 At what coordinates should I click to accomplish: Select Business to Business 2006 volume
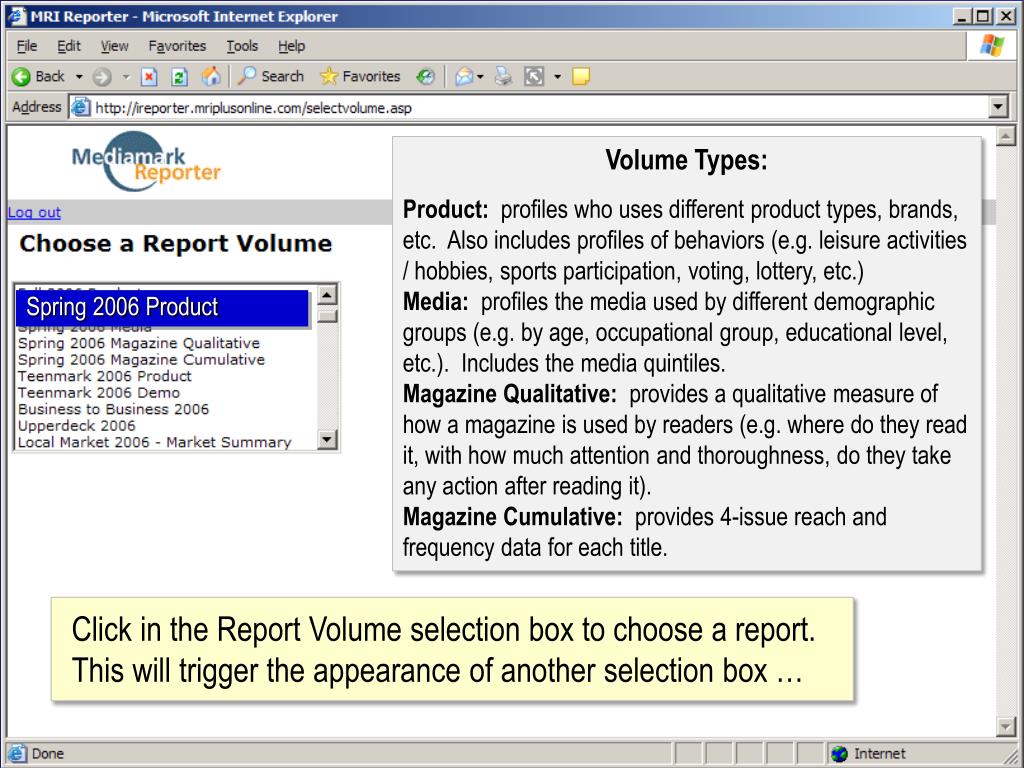tap(113, 409)
